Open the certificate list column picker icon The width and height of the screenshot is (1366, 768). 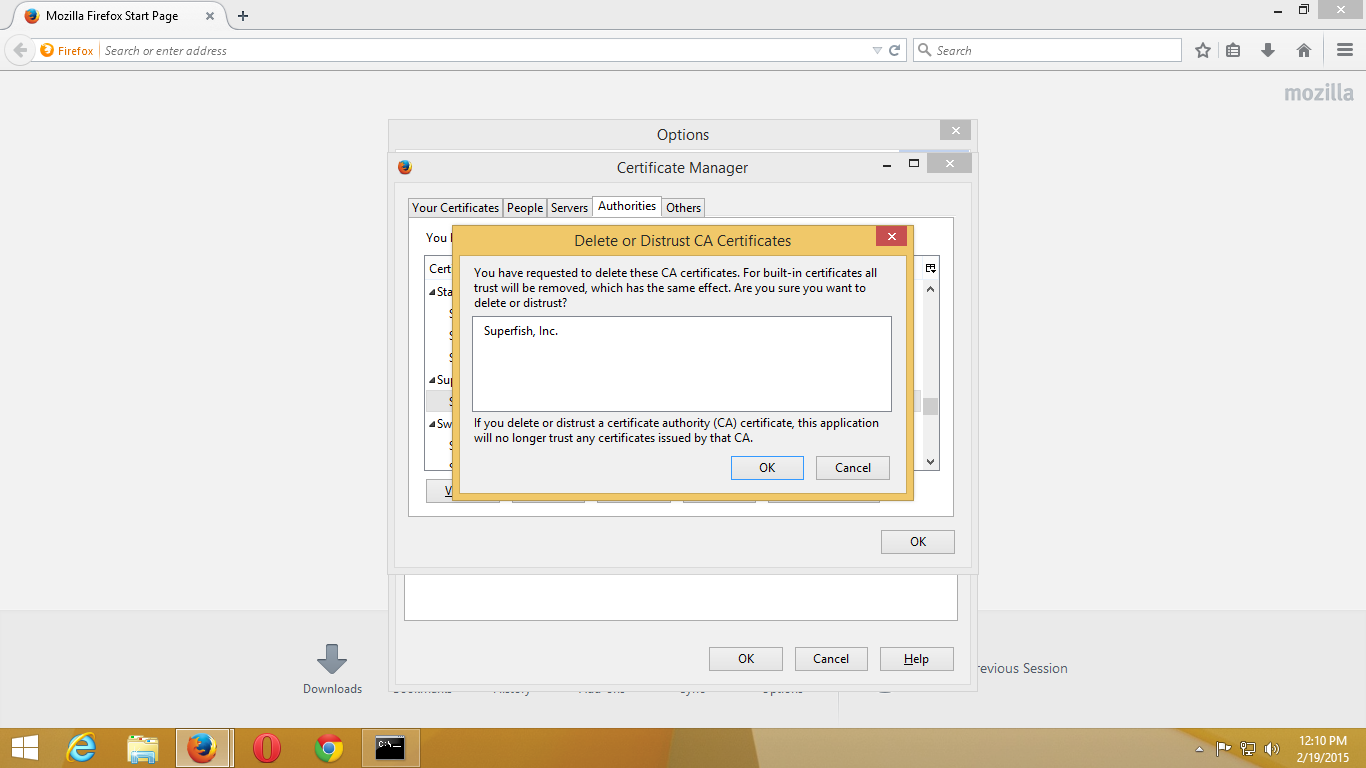(930, 268)
